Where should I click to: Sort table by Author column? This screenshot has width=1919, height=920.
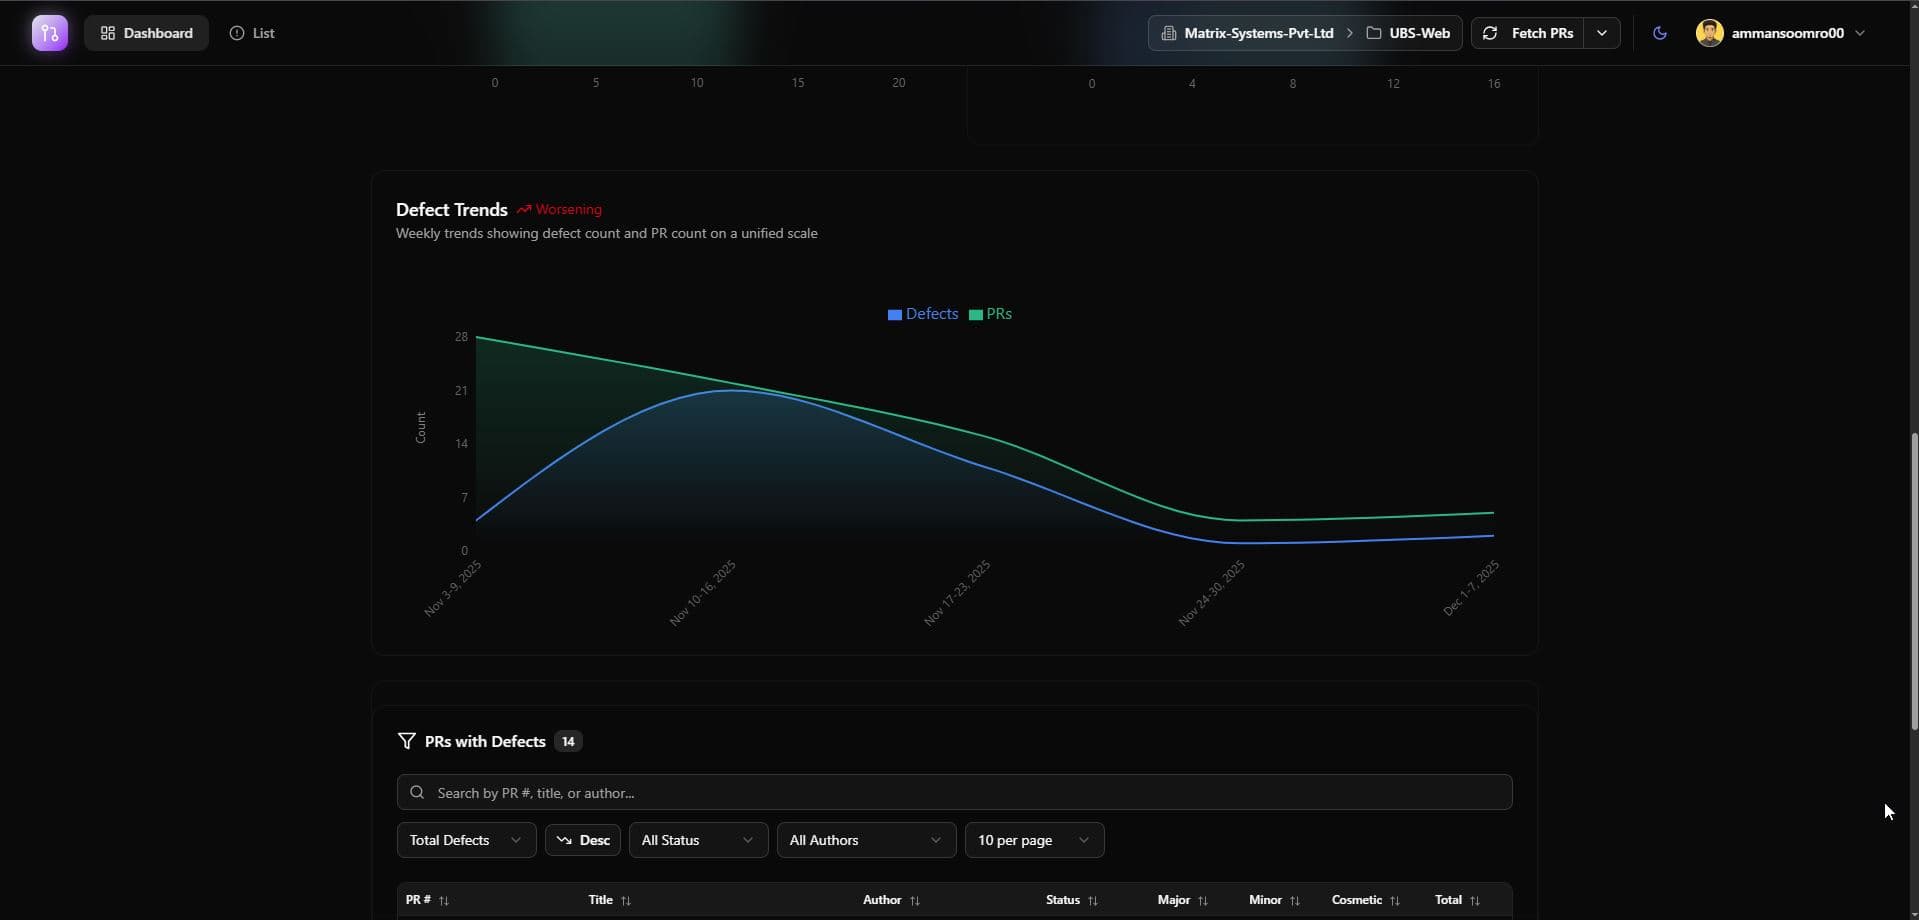(891, 900)
